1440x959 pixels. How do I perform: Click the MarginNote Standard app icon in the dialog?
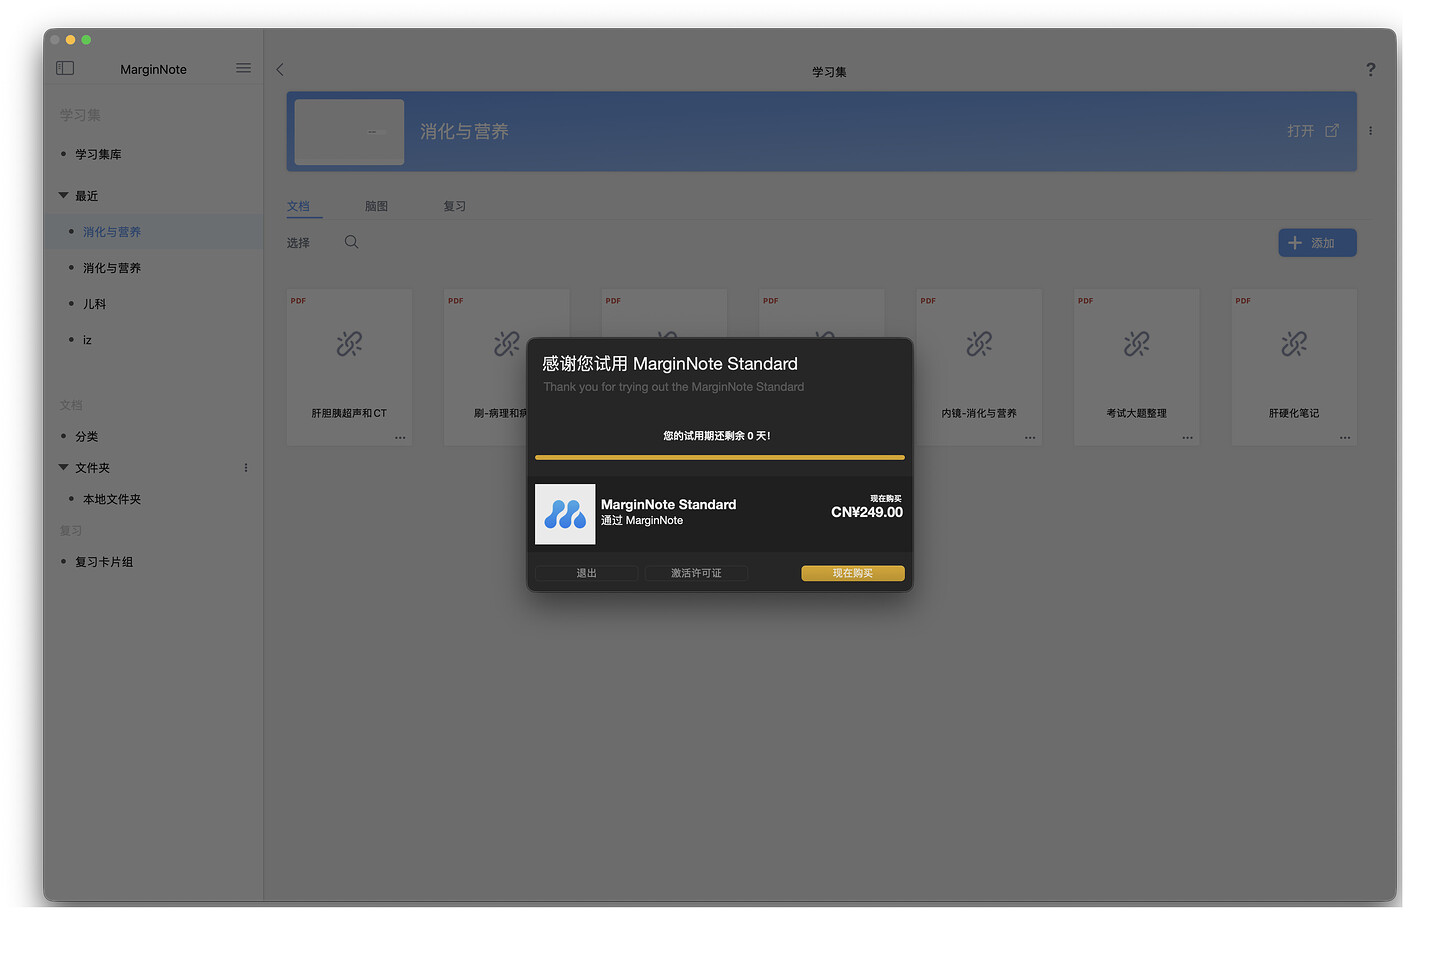(x=565, y=514)
